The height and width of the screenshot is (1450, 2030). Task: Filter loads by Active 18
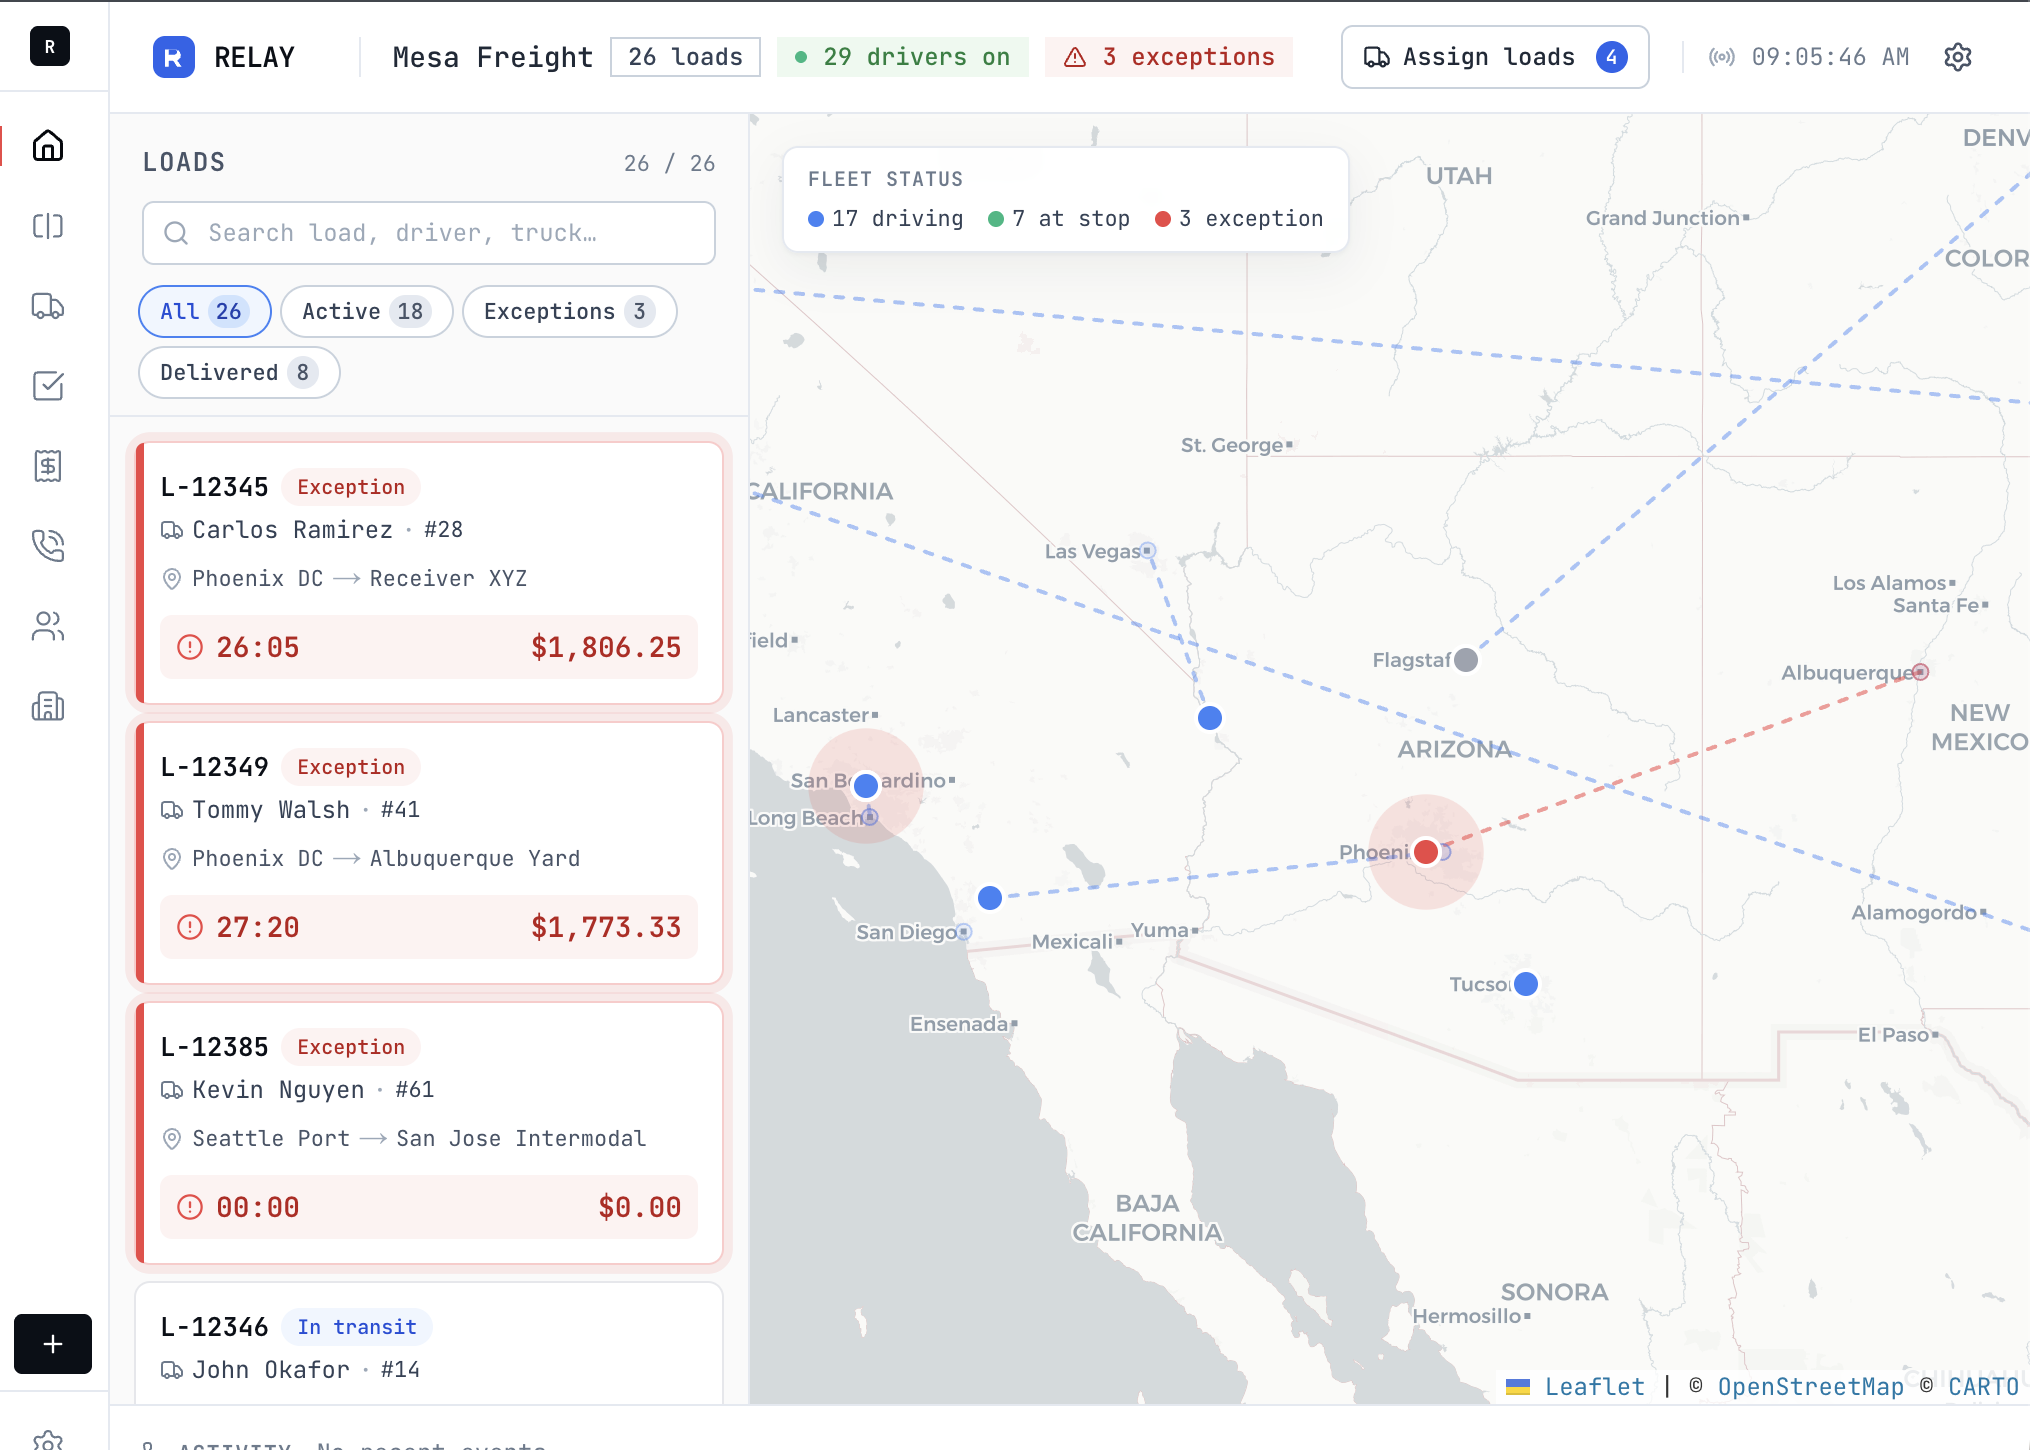[x=366, y=312]
